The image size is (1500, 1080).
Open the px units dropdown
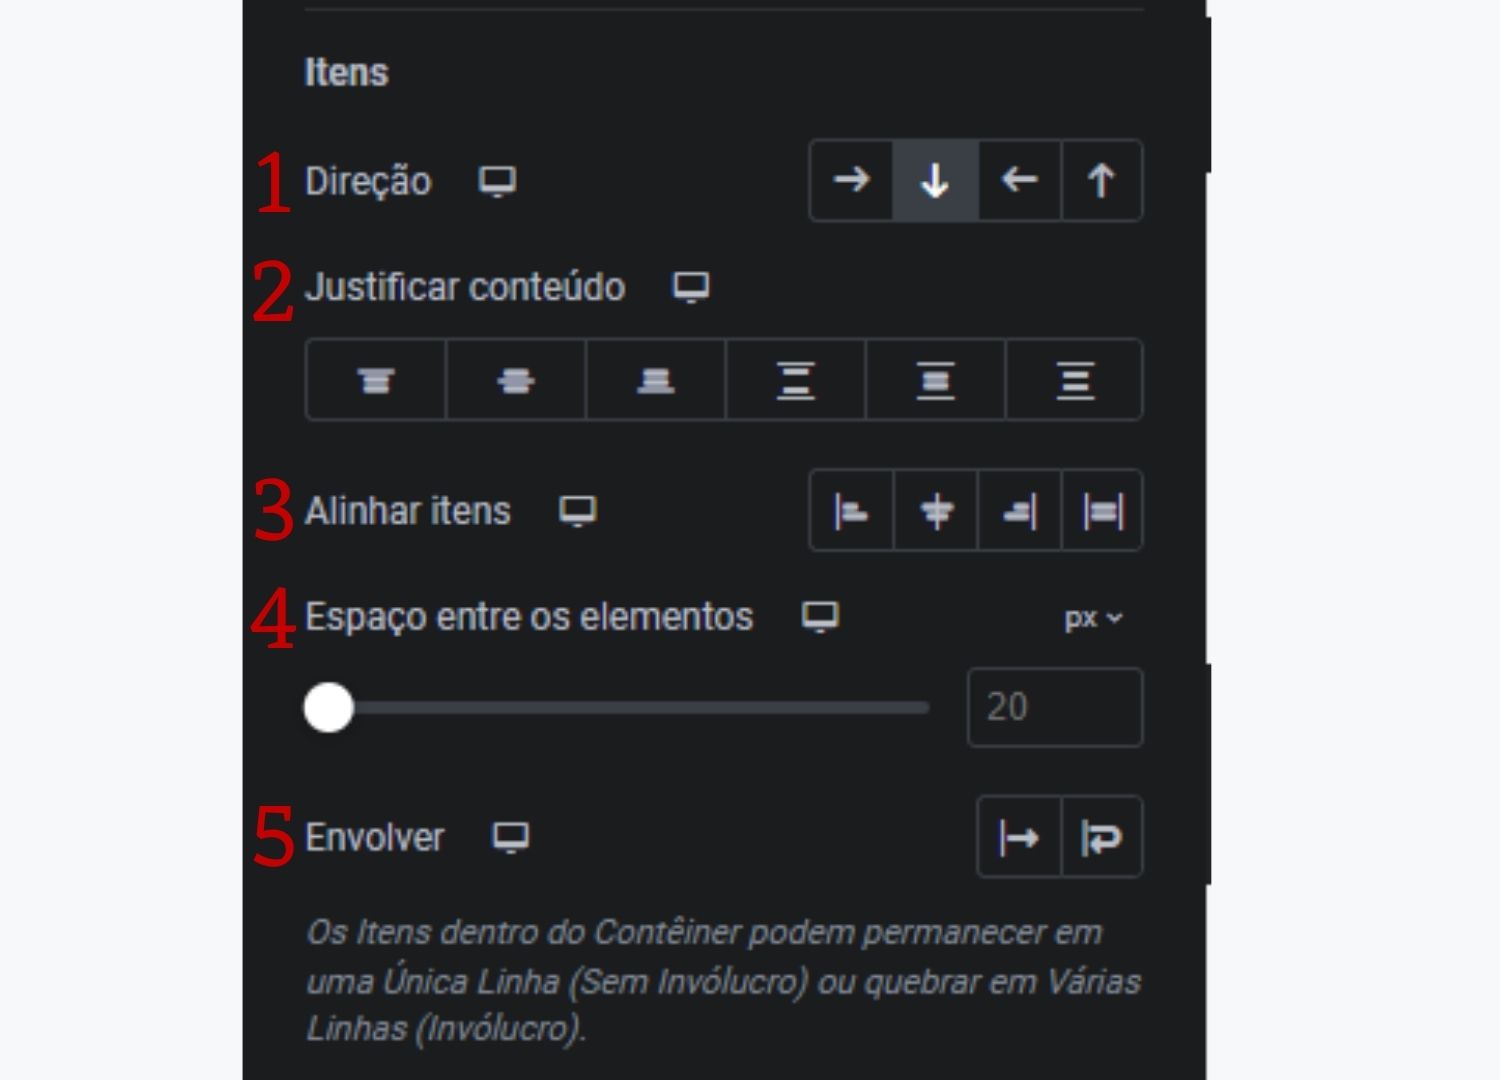click(1093, 617)
